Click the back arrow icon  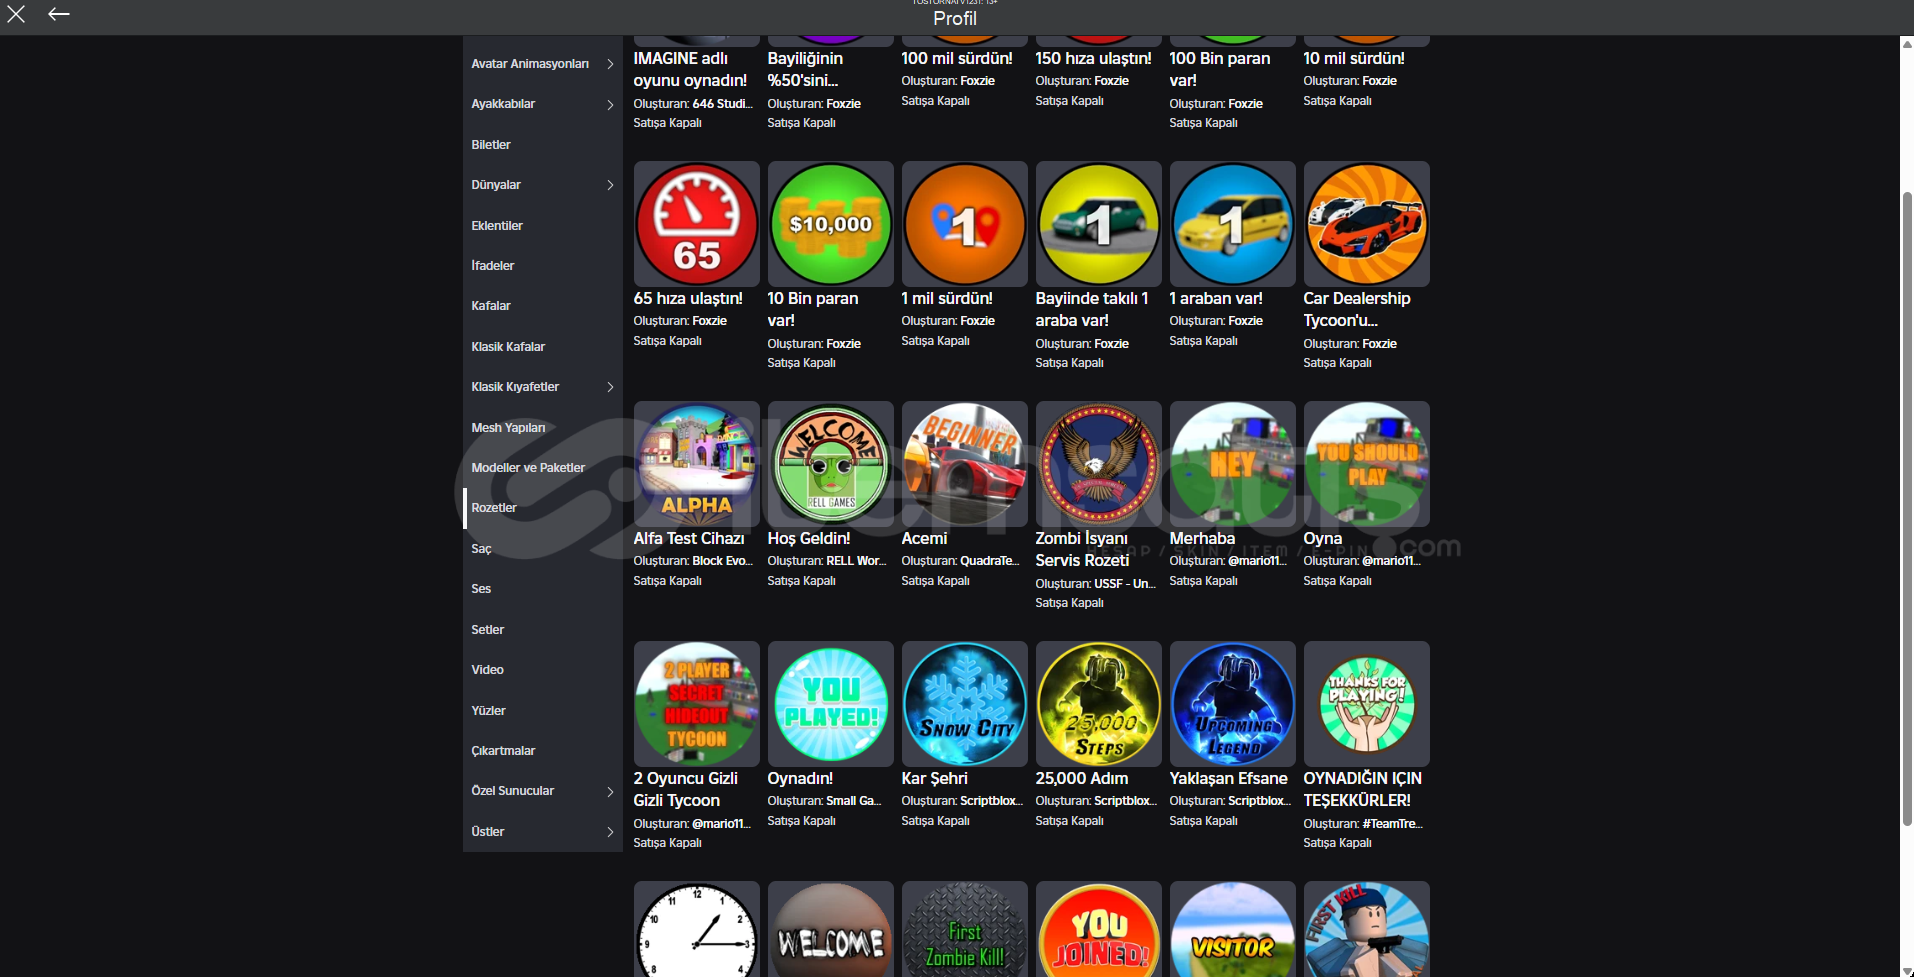[x=59, y=14]
